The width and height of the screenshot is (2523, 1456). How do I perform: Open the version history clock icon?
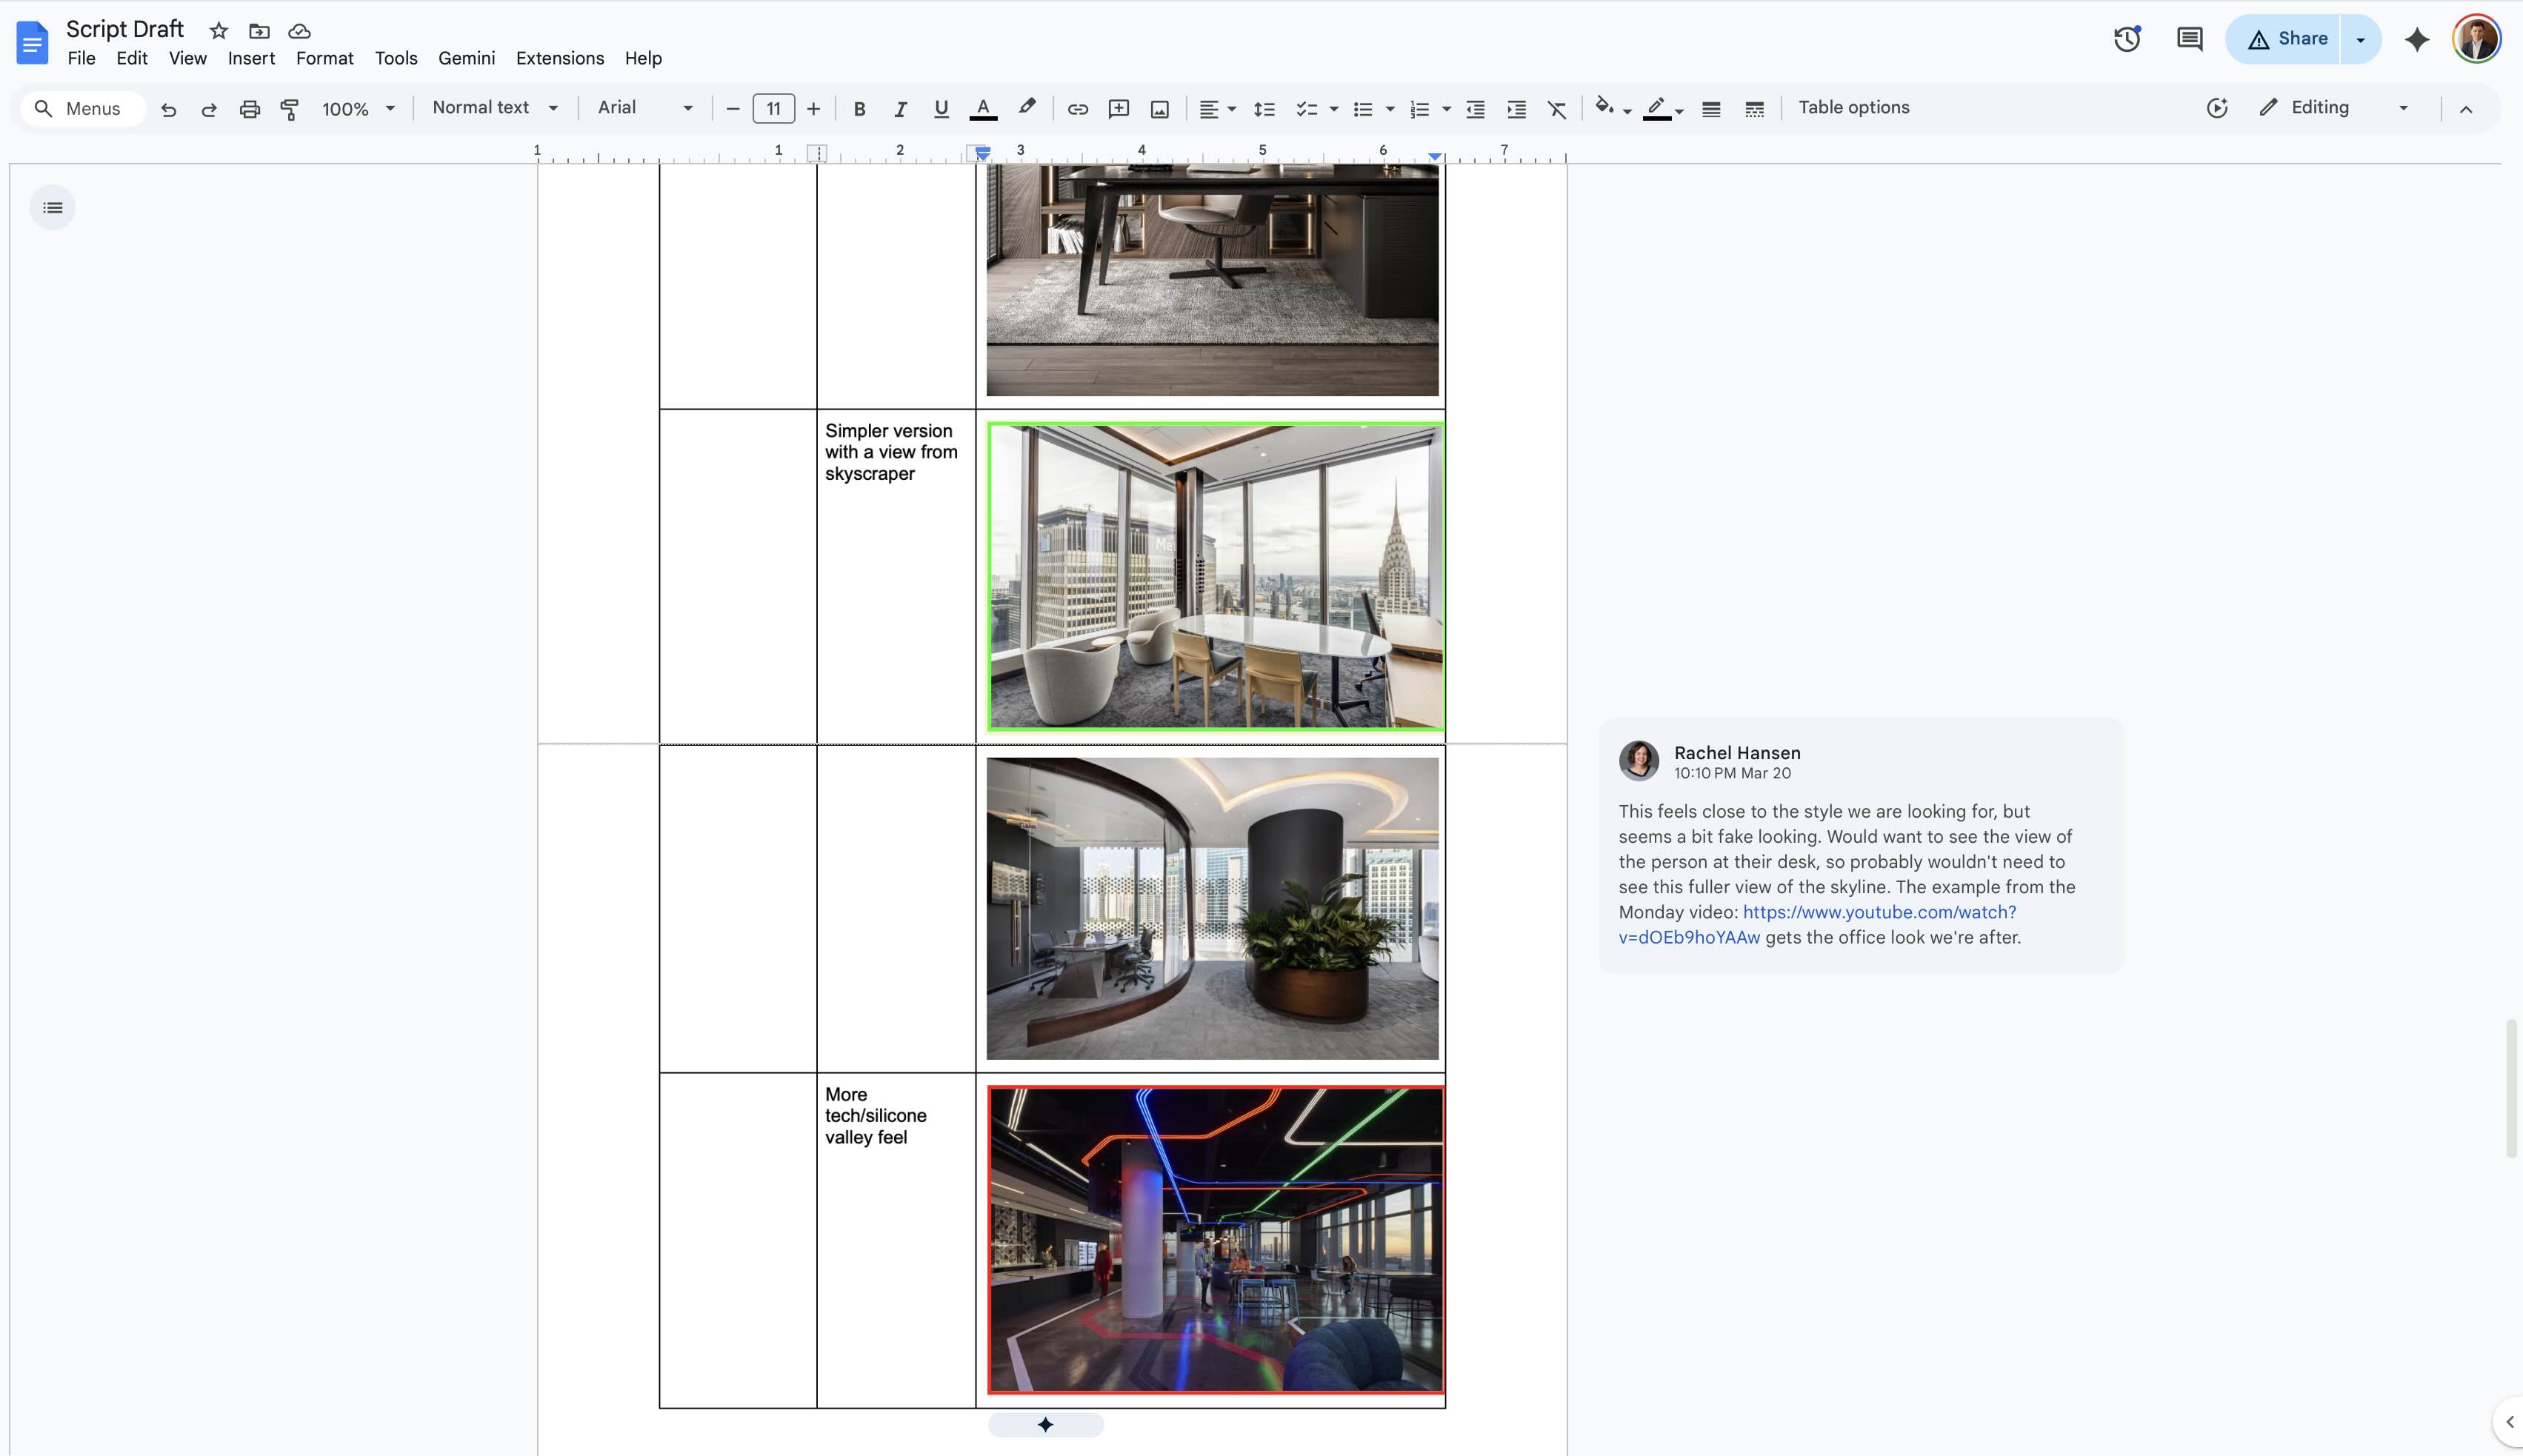coord(2126,39)
